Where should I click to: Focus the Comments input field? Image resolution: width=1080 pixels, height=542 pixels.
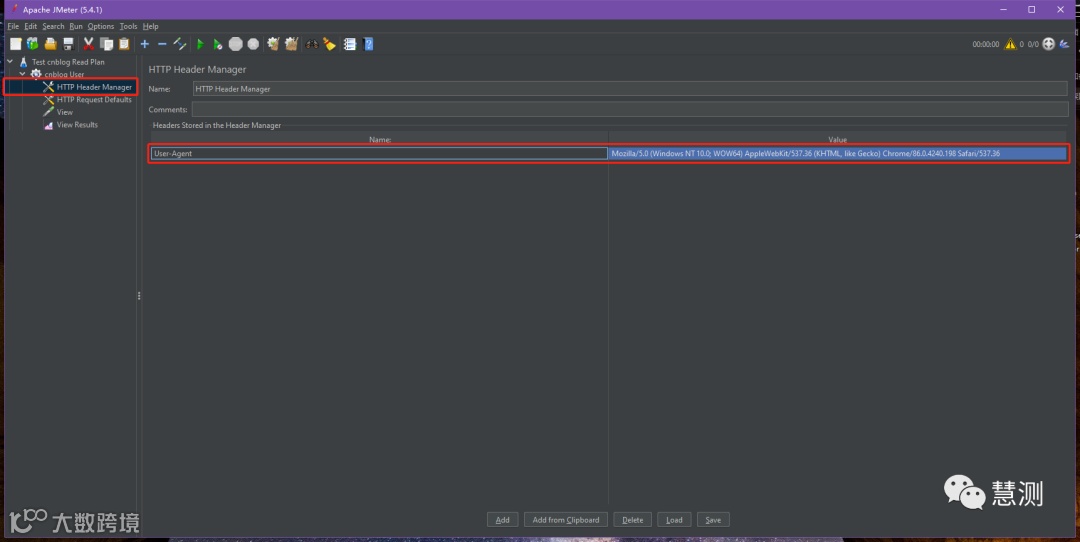[630, 110]
